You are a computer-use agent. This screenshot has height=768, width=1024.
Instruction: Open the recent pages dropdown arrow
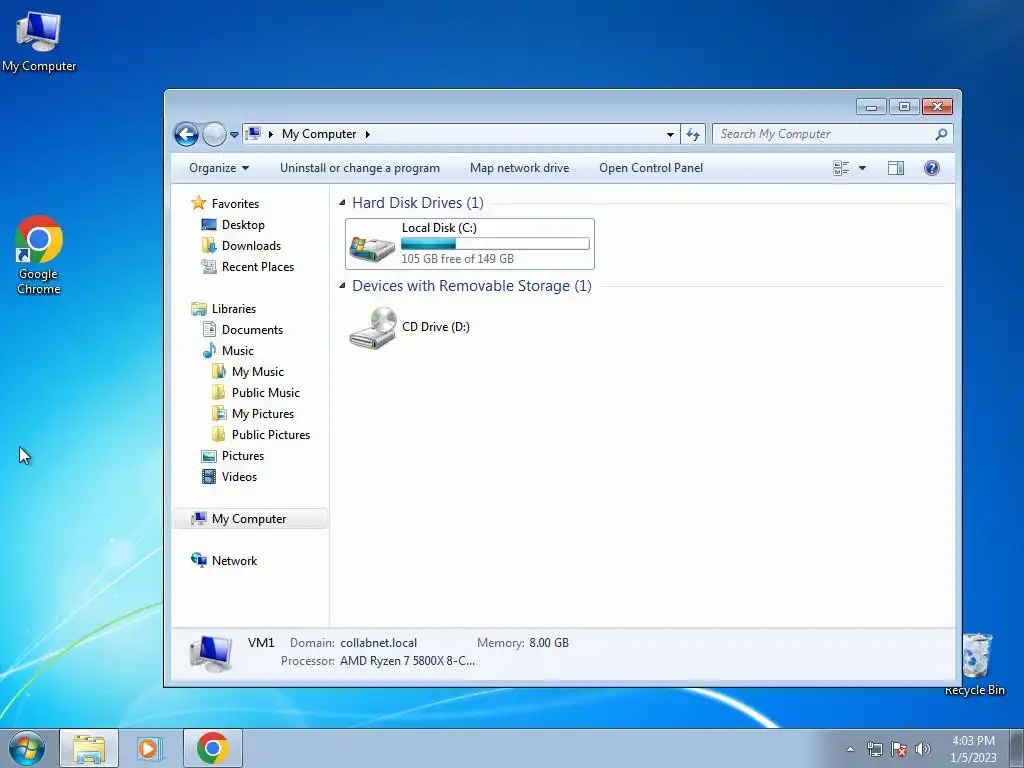(x=234, y=135)
